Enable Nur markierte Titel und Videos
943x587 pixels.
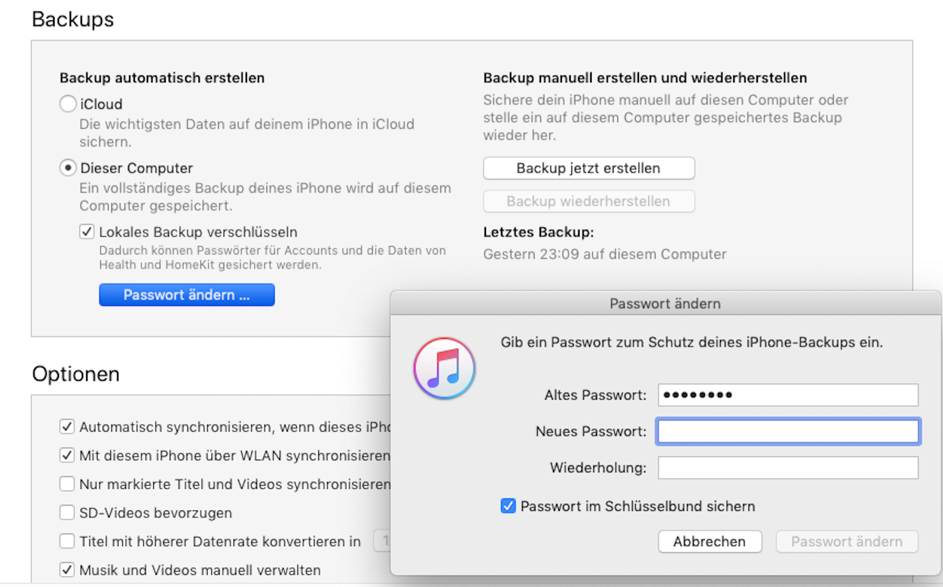coord(67,484)
